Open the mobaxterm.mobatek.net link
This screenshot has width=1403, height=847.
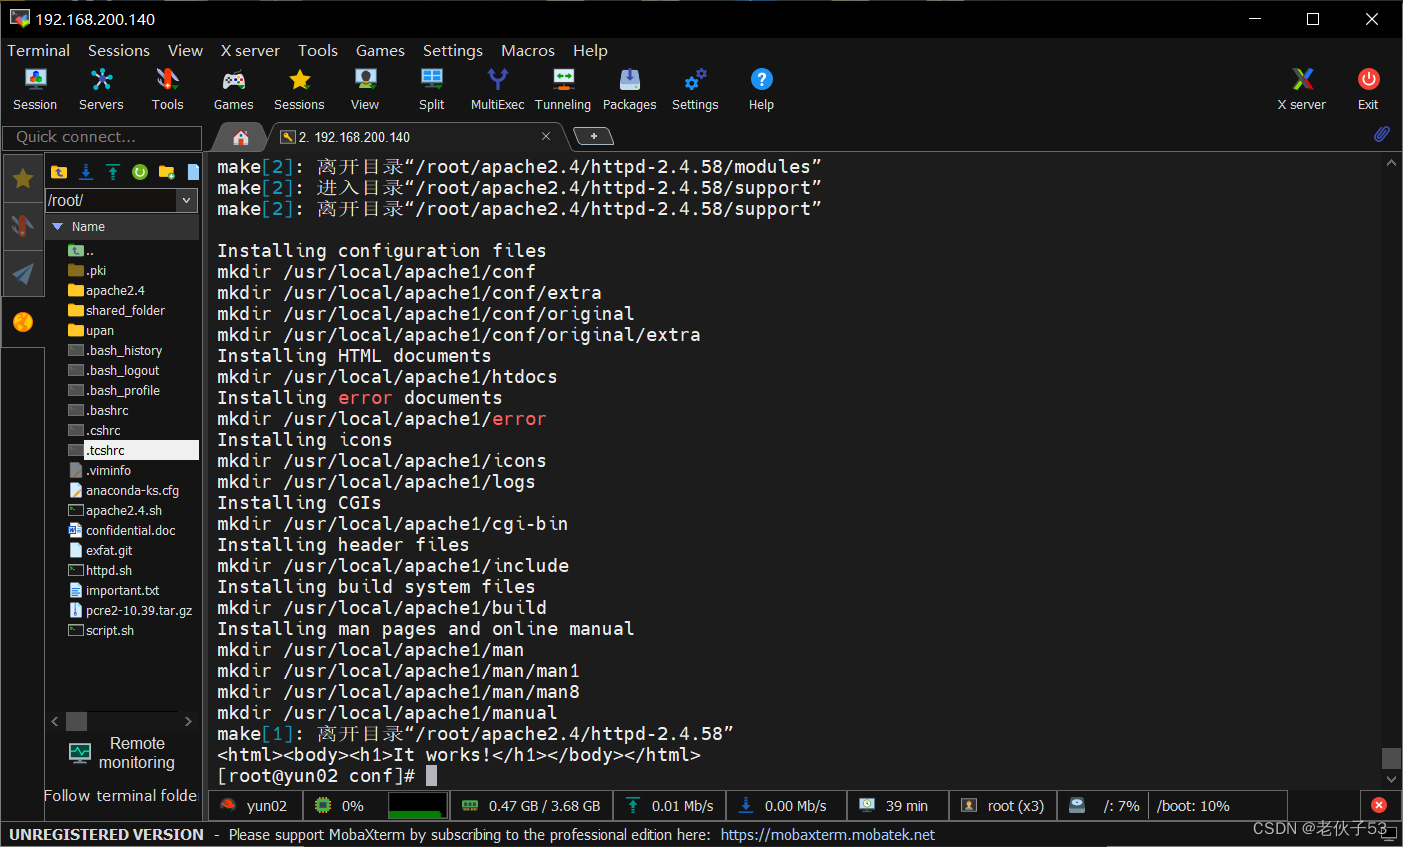coord(827,834)
